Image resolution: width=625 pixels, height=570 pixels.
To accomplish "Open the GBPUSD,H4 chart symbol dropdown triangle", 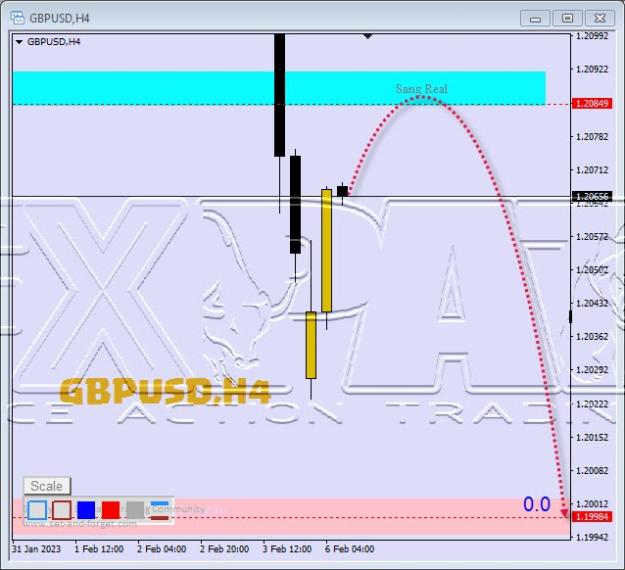I will (19, 42).
